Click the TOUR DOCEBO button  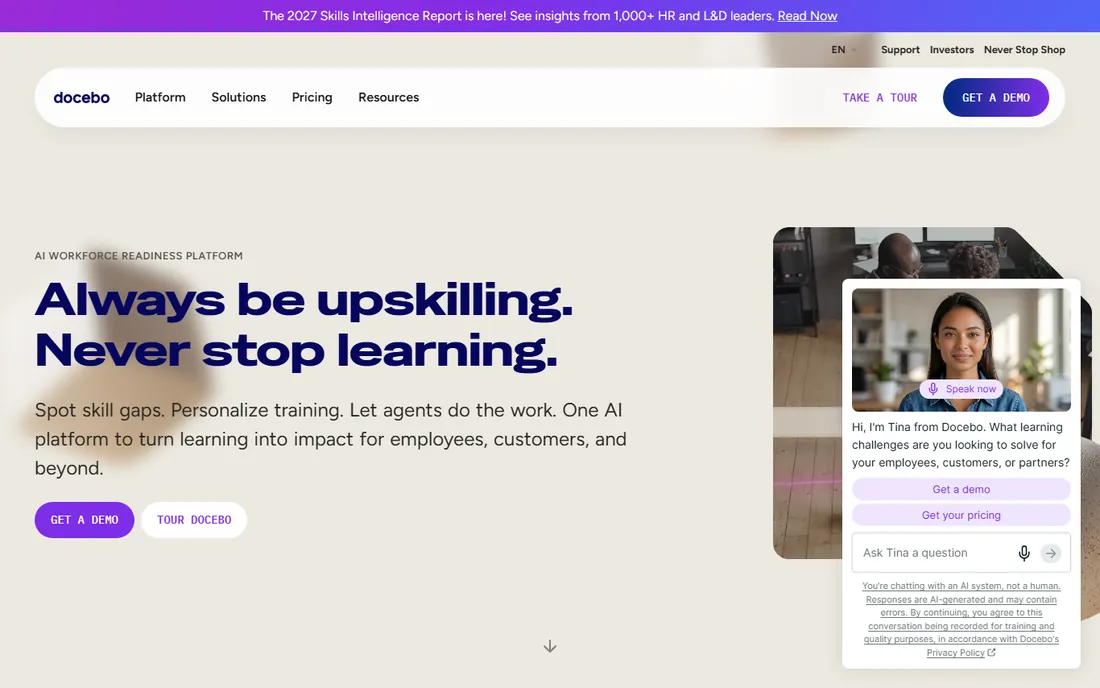click(x=194, y=520)
